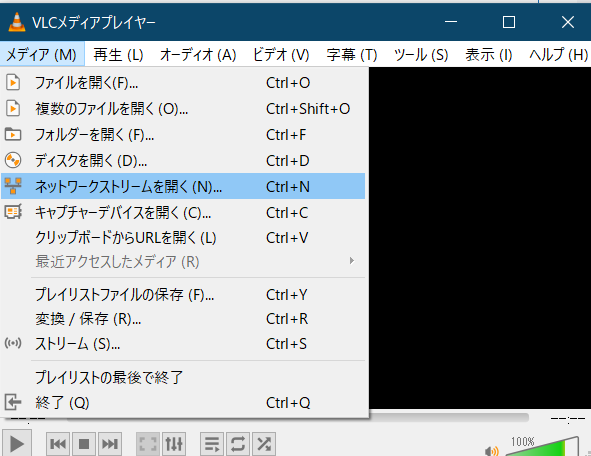
Task: Maximize the VLC window
Action: point(509,22)
